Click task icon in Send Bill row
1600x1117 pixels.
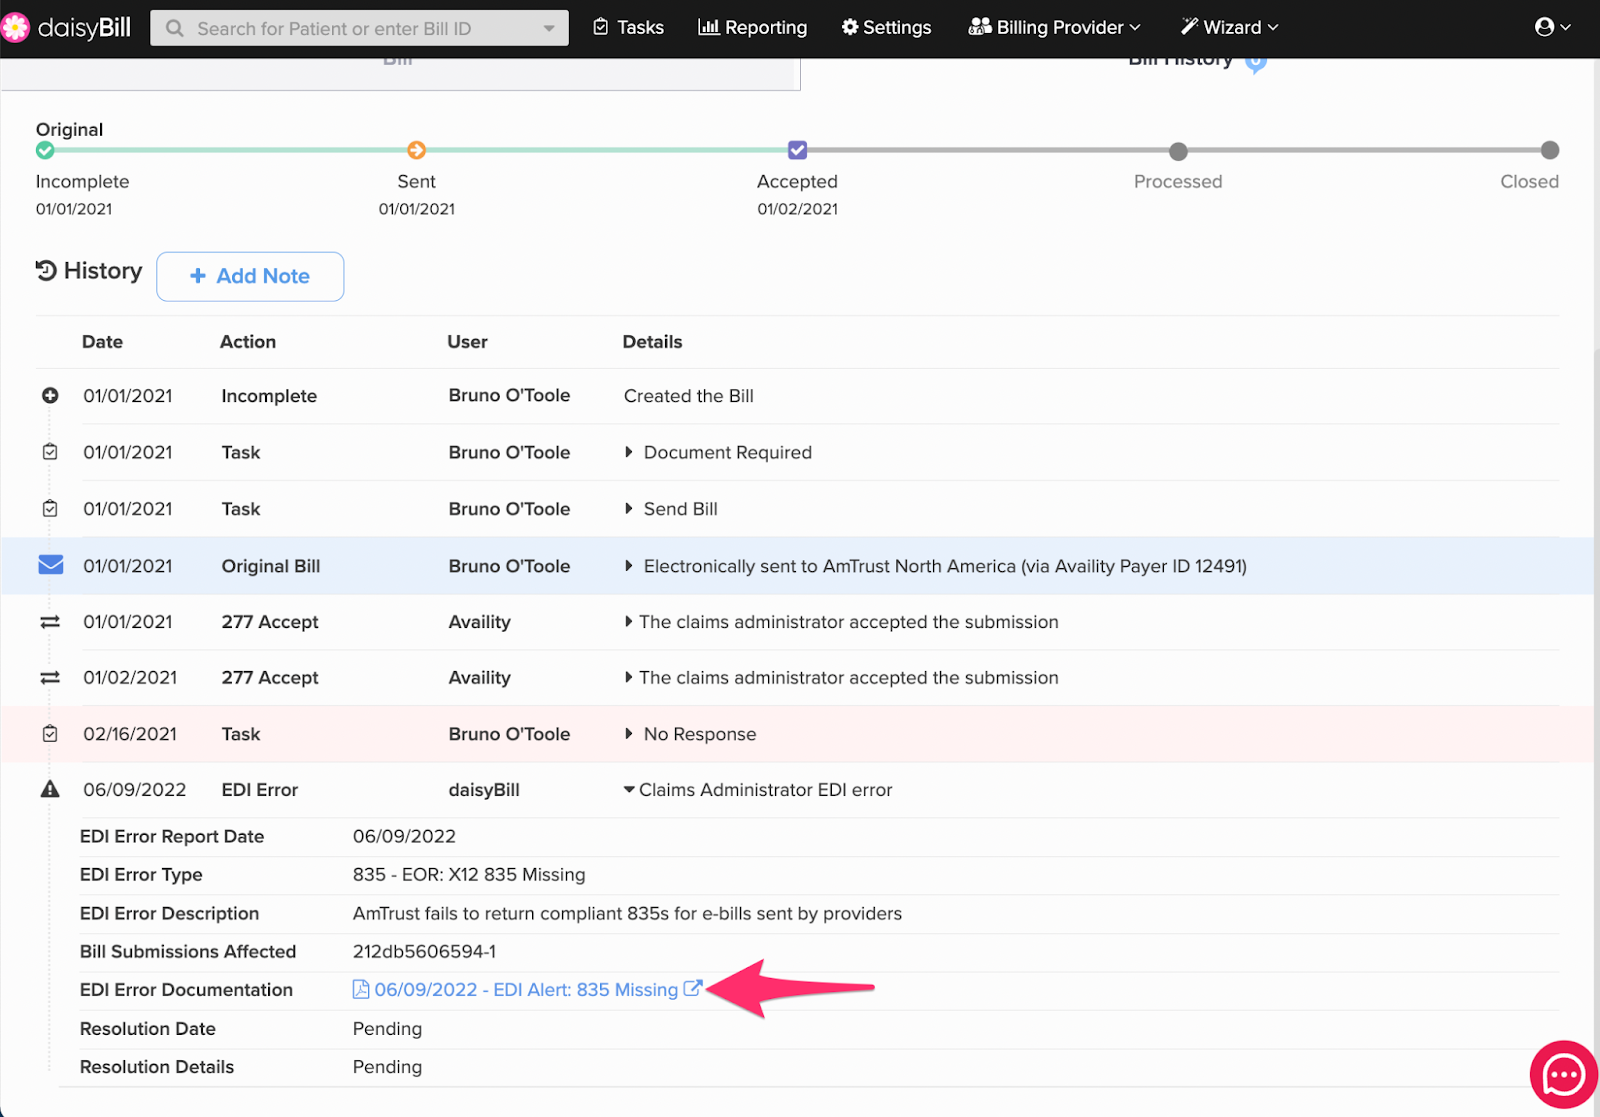point(50,508)
